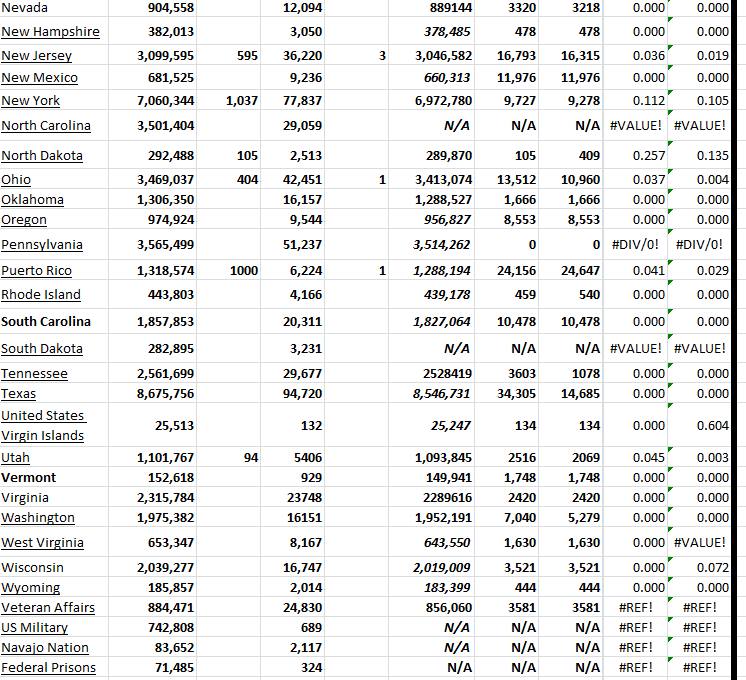Click the North Carolina hyperlink
746x680 pixels.
(45, 126)
